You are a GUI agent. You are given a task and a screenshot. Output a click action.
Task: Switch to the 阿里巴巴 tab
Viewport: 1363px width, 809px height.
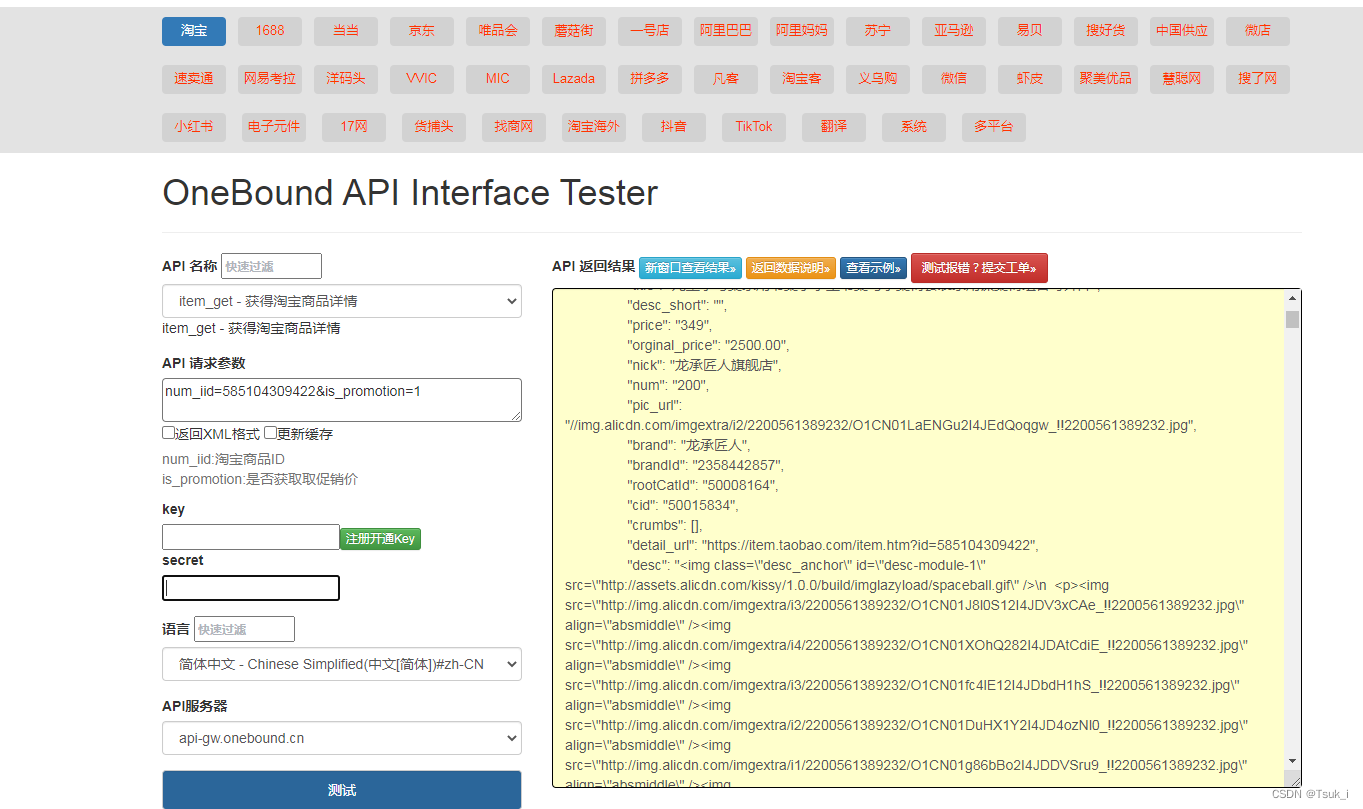(x=726, y=31)
